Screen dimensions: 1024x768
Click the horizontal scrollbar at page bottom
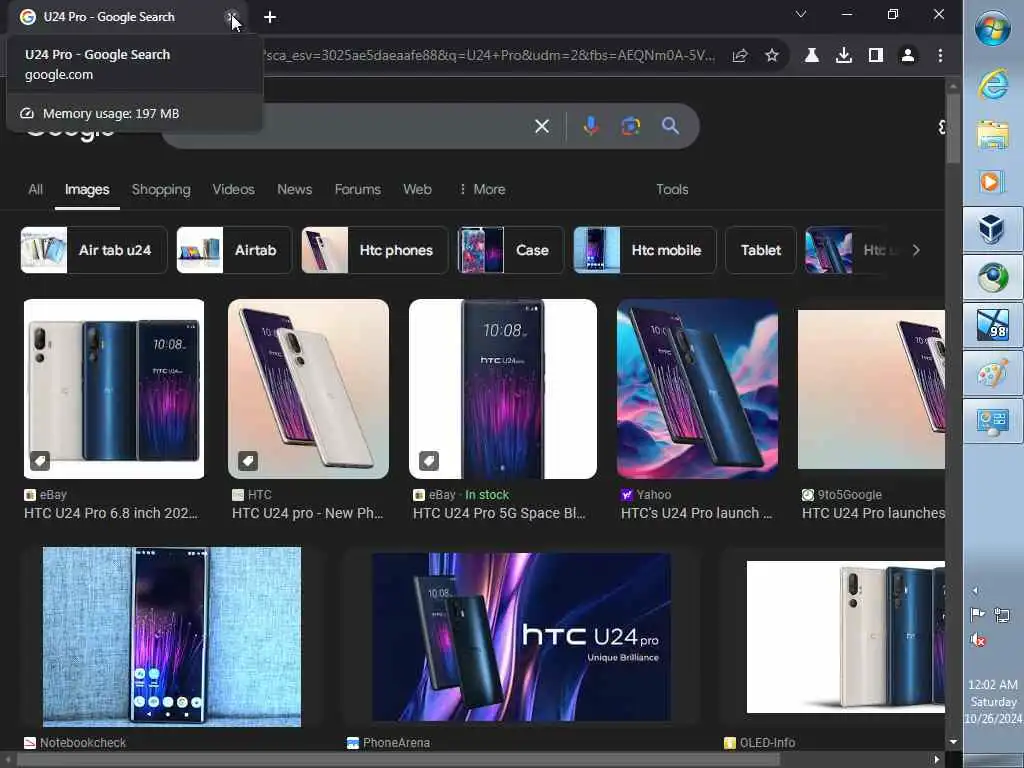[398, 760]
